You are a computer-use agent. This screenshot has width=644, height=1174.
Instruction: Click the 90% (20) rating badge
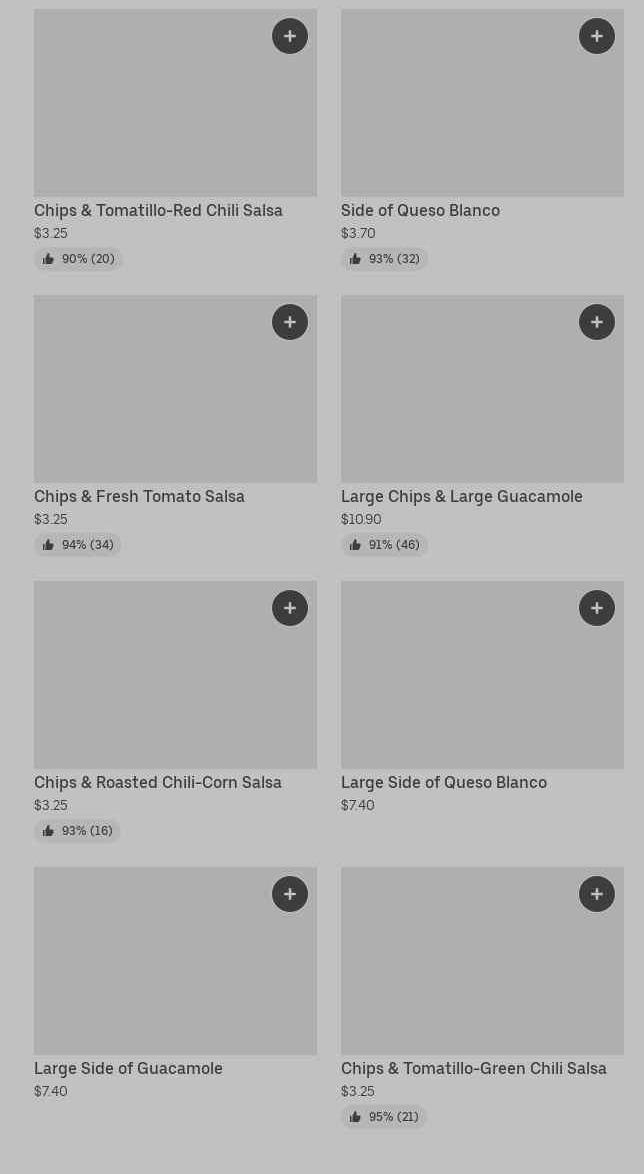pos(78,259)
